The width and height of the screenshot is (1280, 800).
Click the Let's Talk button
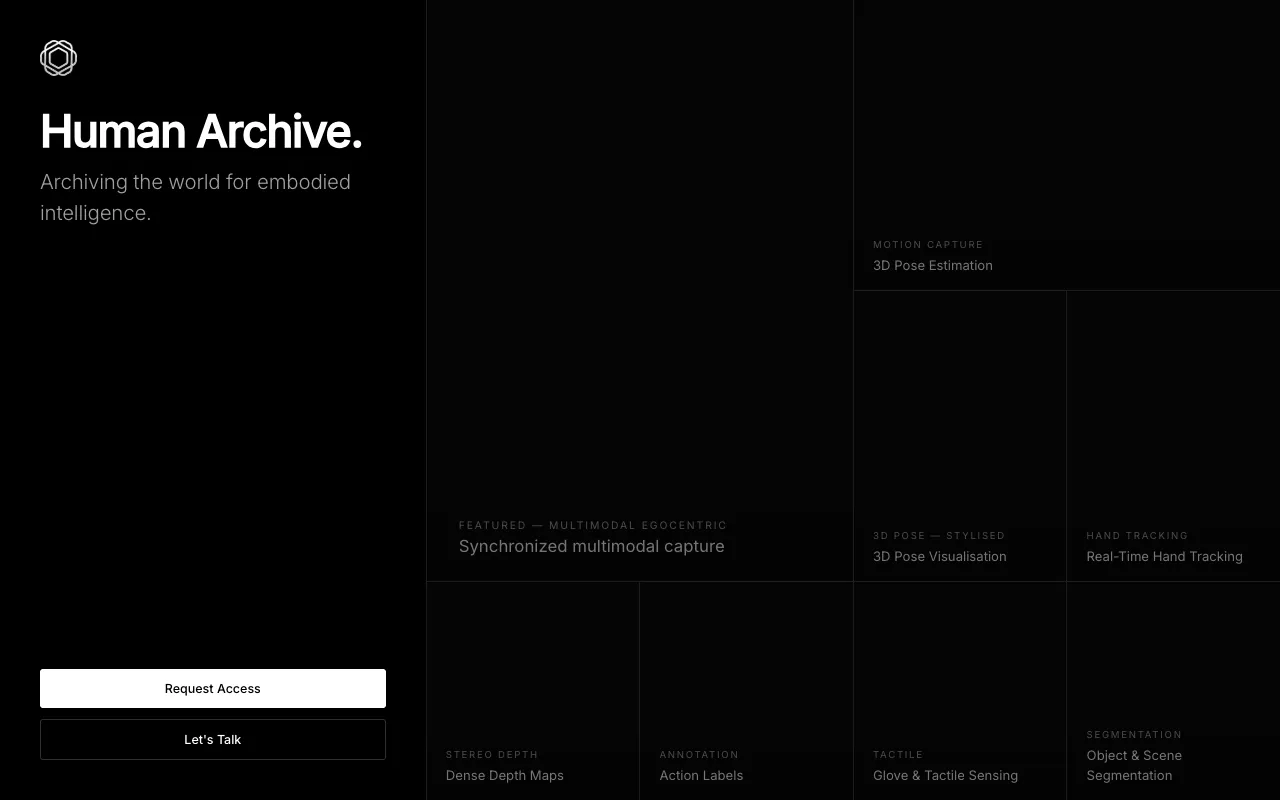pos(212,739)
